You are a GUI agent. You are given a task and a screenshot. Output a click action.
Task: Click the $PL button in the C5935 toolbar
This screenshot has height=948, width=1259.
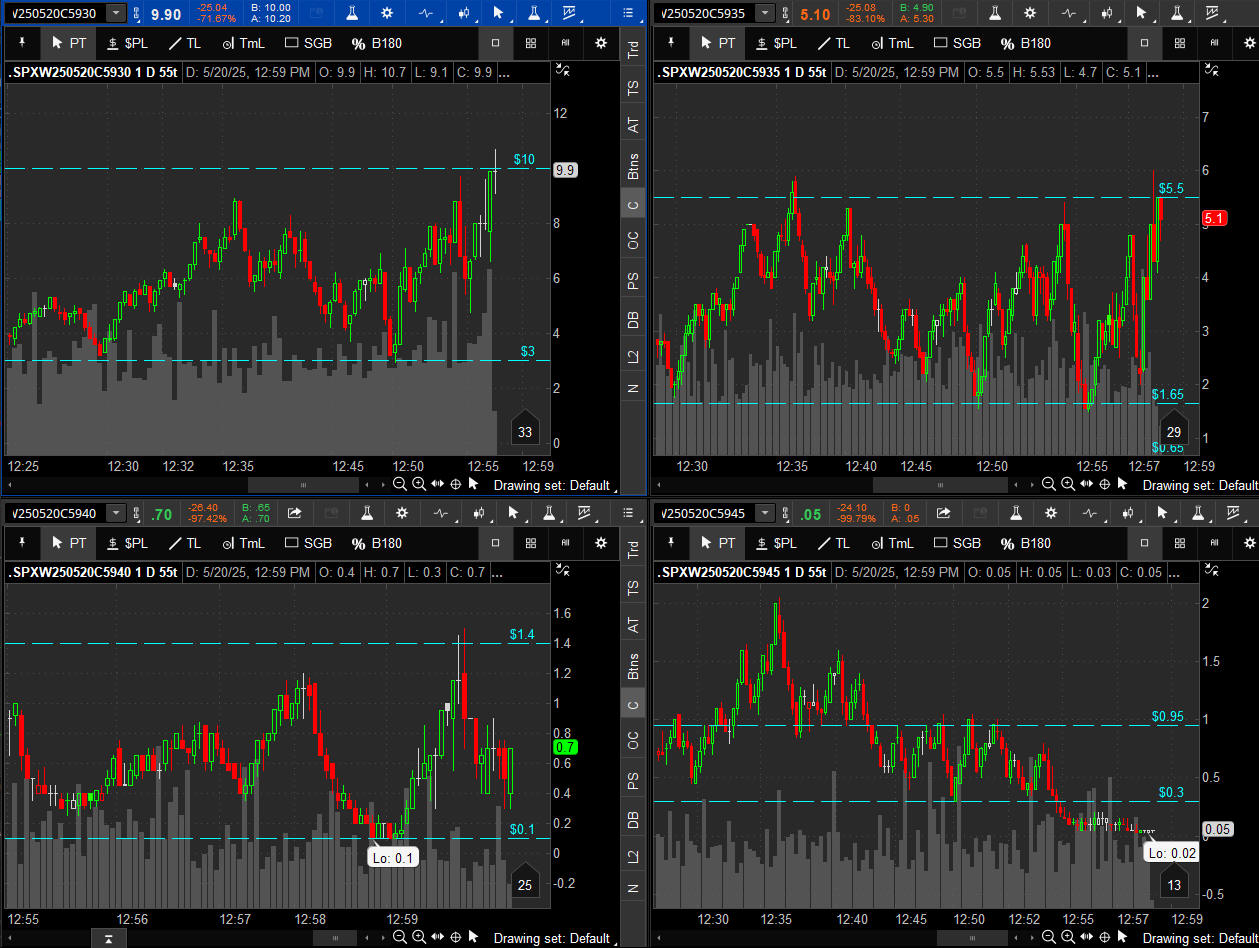click(776, 43)
